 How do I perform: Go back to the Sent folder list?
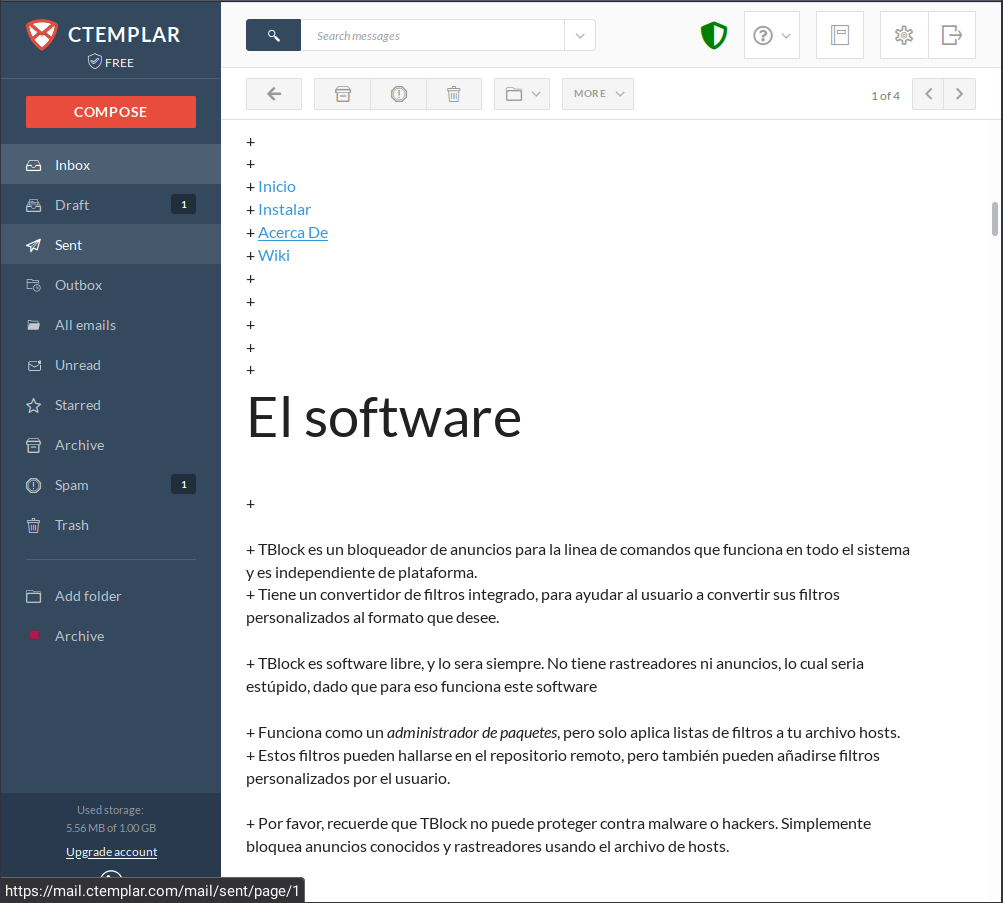pyautogui.click(x=273, y=93)
